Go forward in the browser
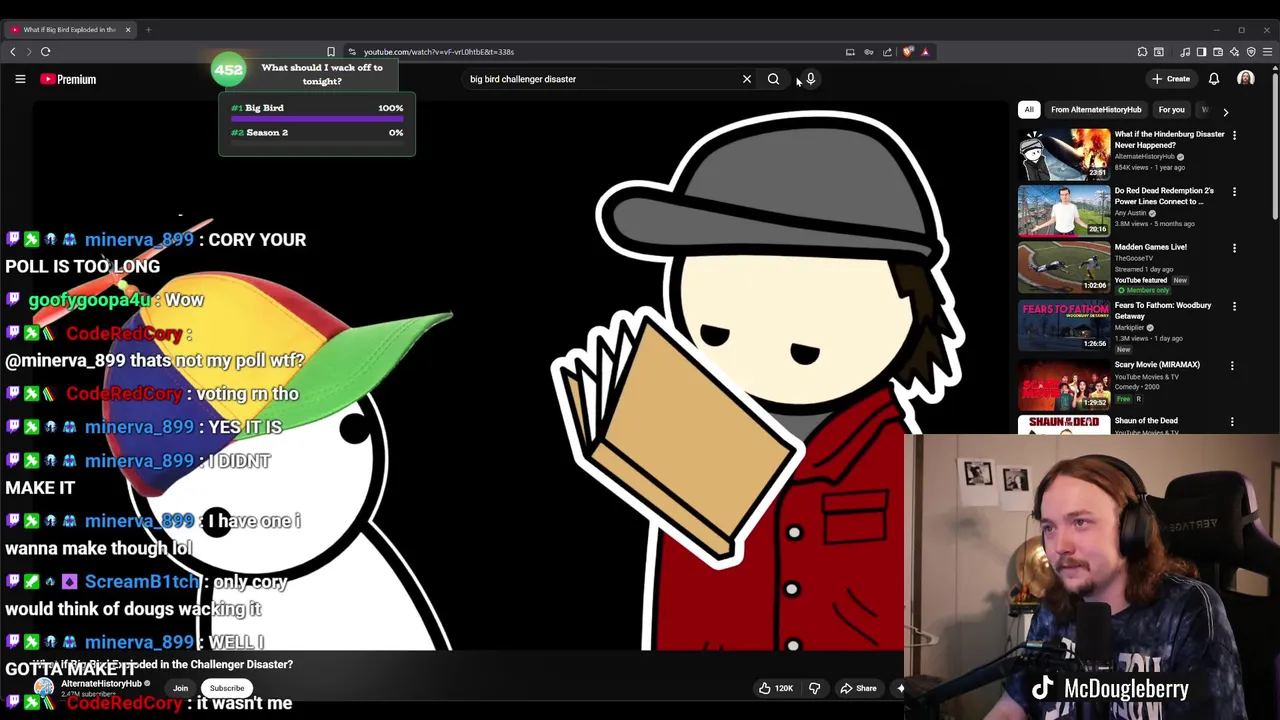The height and width of the screenshot is (720, 1280). pyautogui.click(x=29, y=52)
